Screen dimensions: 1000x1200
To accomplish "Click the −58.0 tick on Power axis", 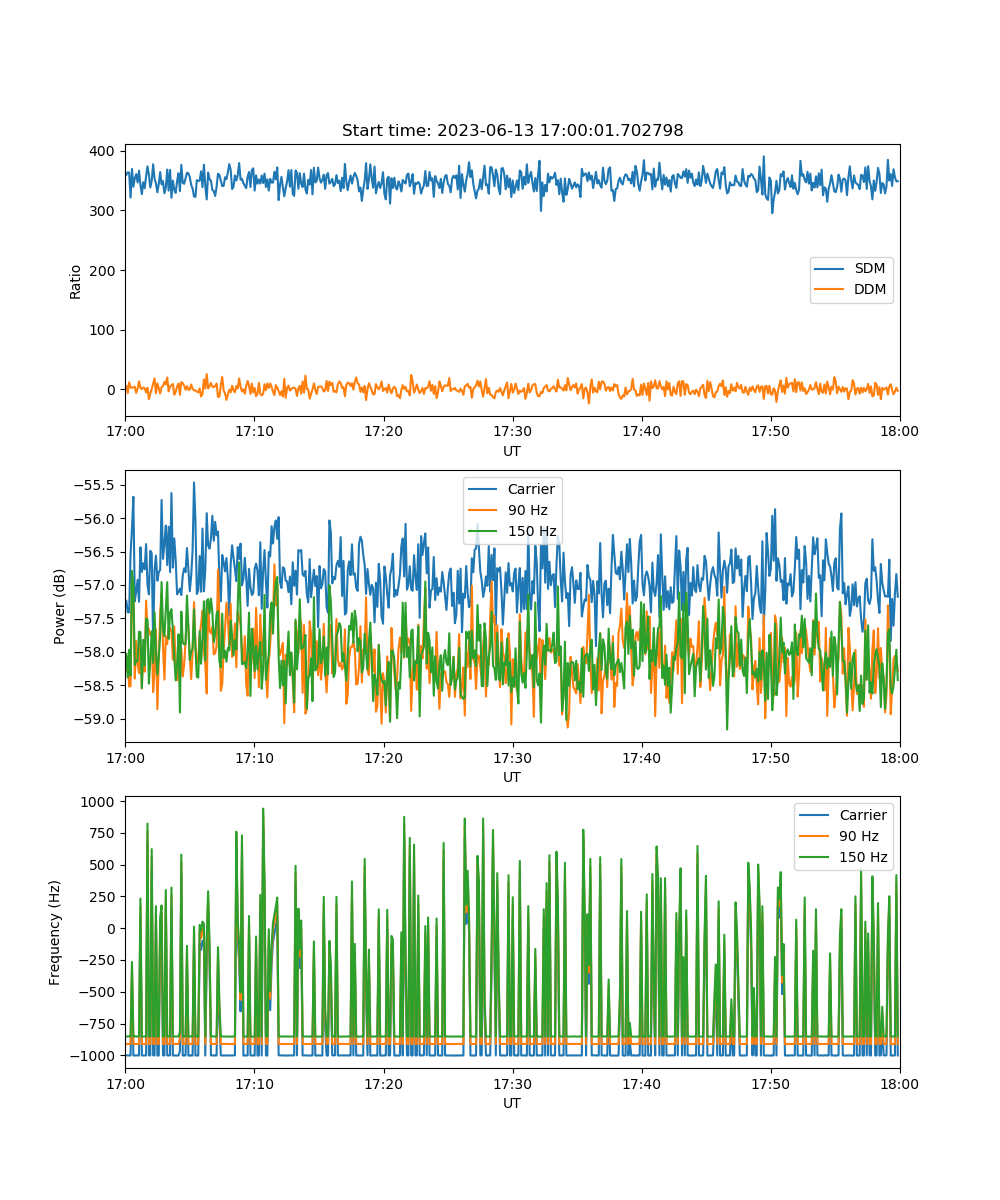I will tap(94, 652).
